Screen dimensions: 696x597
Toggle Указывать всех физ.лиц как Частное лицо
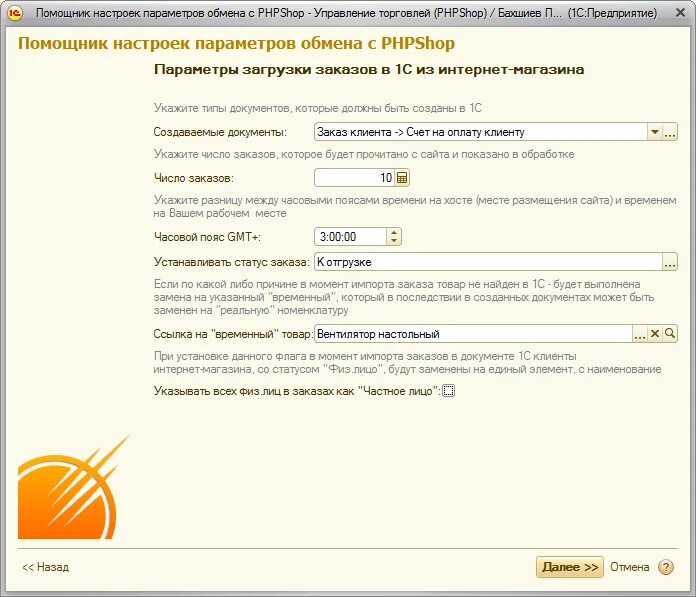click(x=449, y=391)
